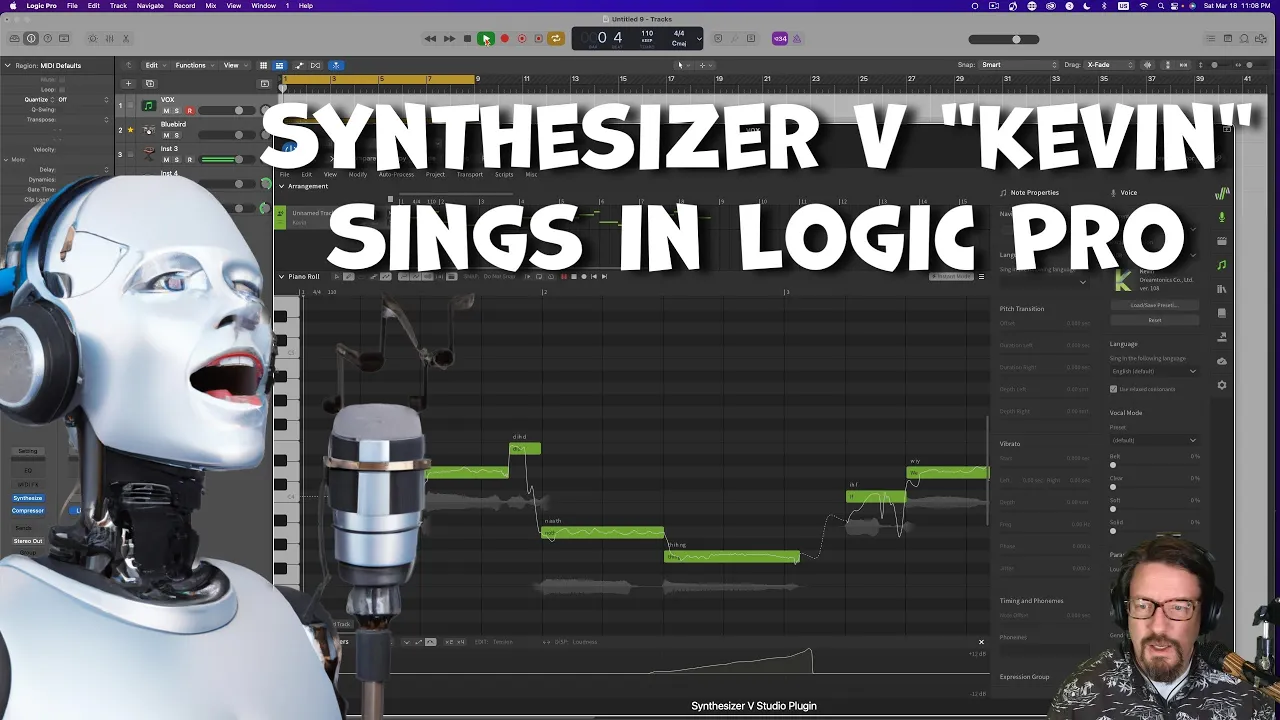Open the Help menu
This screenshot has width=1280, height=720.
pyautogui.click(x=306, y=6)
